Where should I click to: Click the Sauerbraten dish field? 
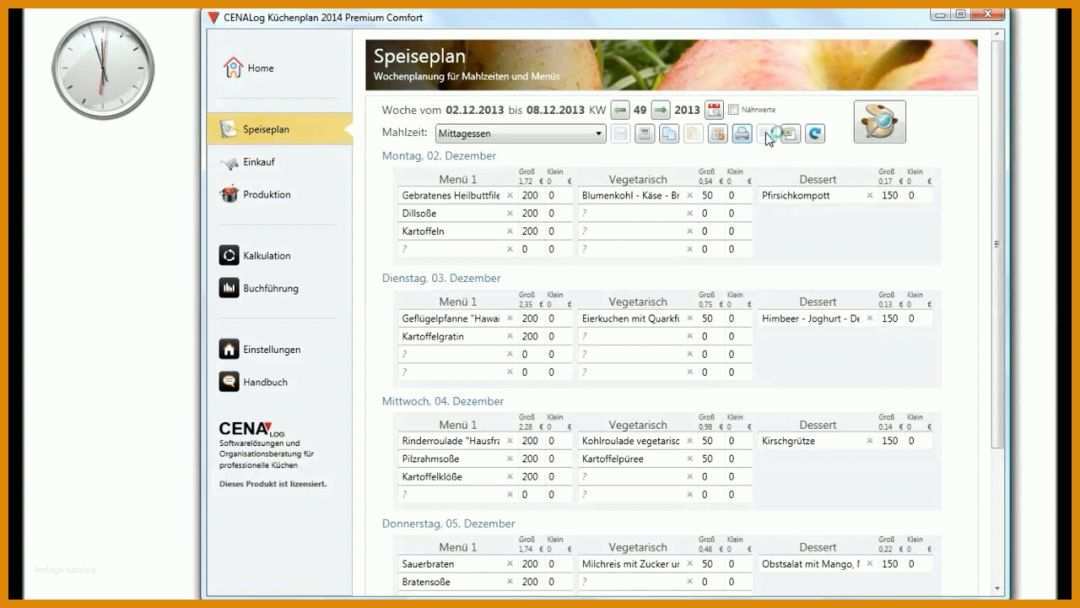click(450, 563)
